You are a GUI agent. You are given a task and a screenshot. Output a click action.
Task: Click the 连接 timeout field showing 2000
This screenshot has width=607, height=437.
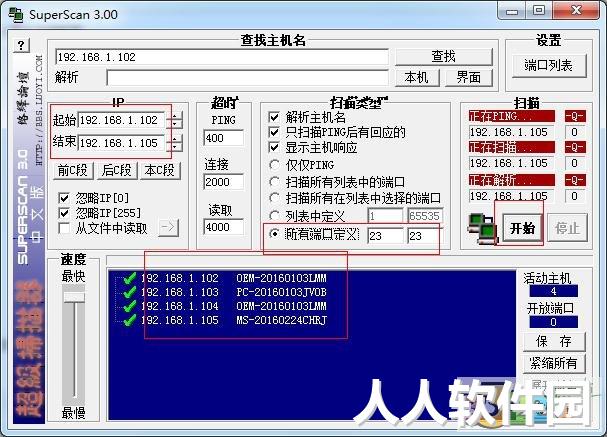click(223, 182)
